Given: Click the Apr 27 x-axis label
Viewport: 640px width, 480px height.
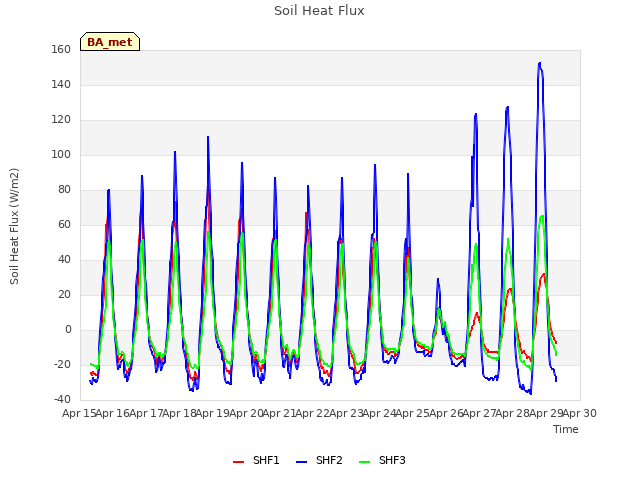Looking at the screenshot, I should 480,413.
